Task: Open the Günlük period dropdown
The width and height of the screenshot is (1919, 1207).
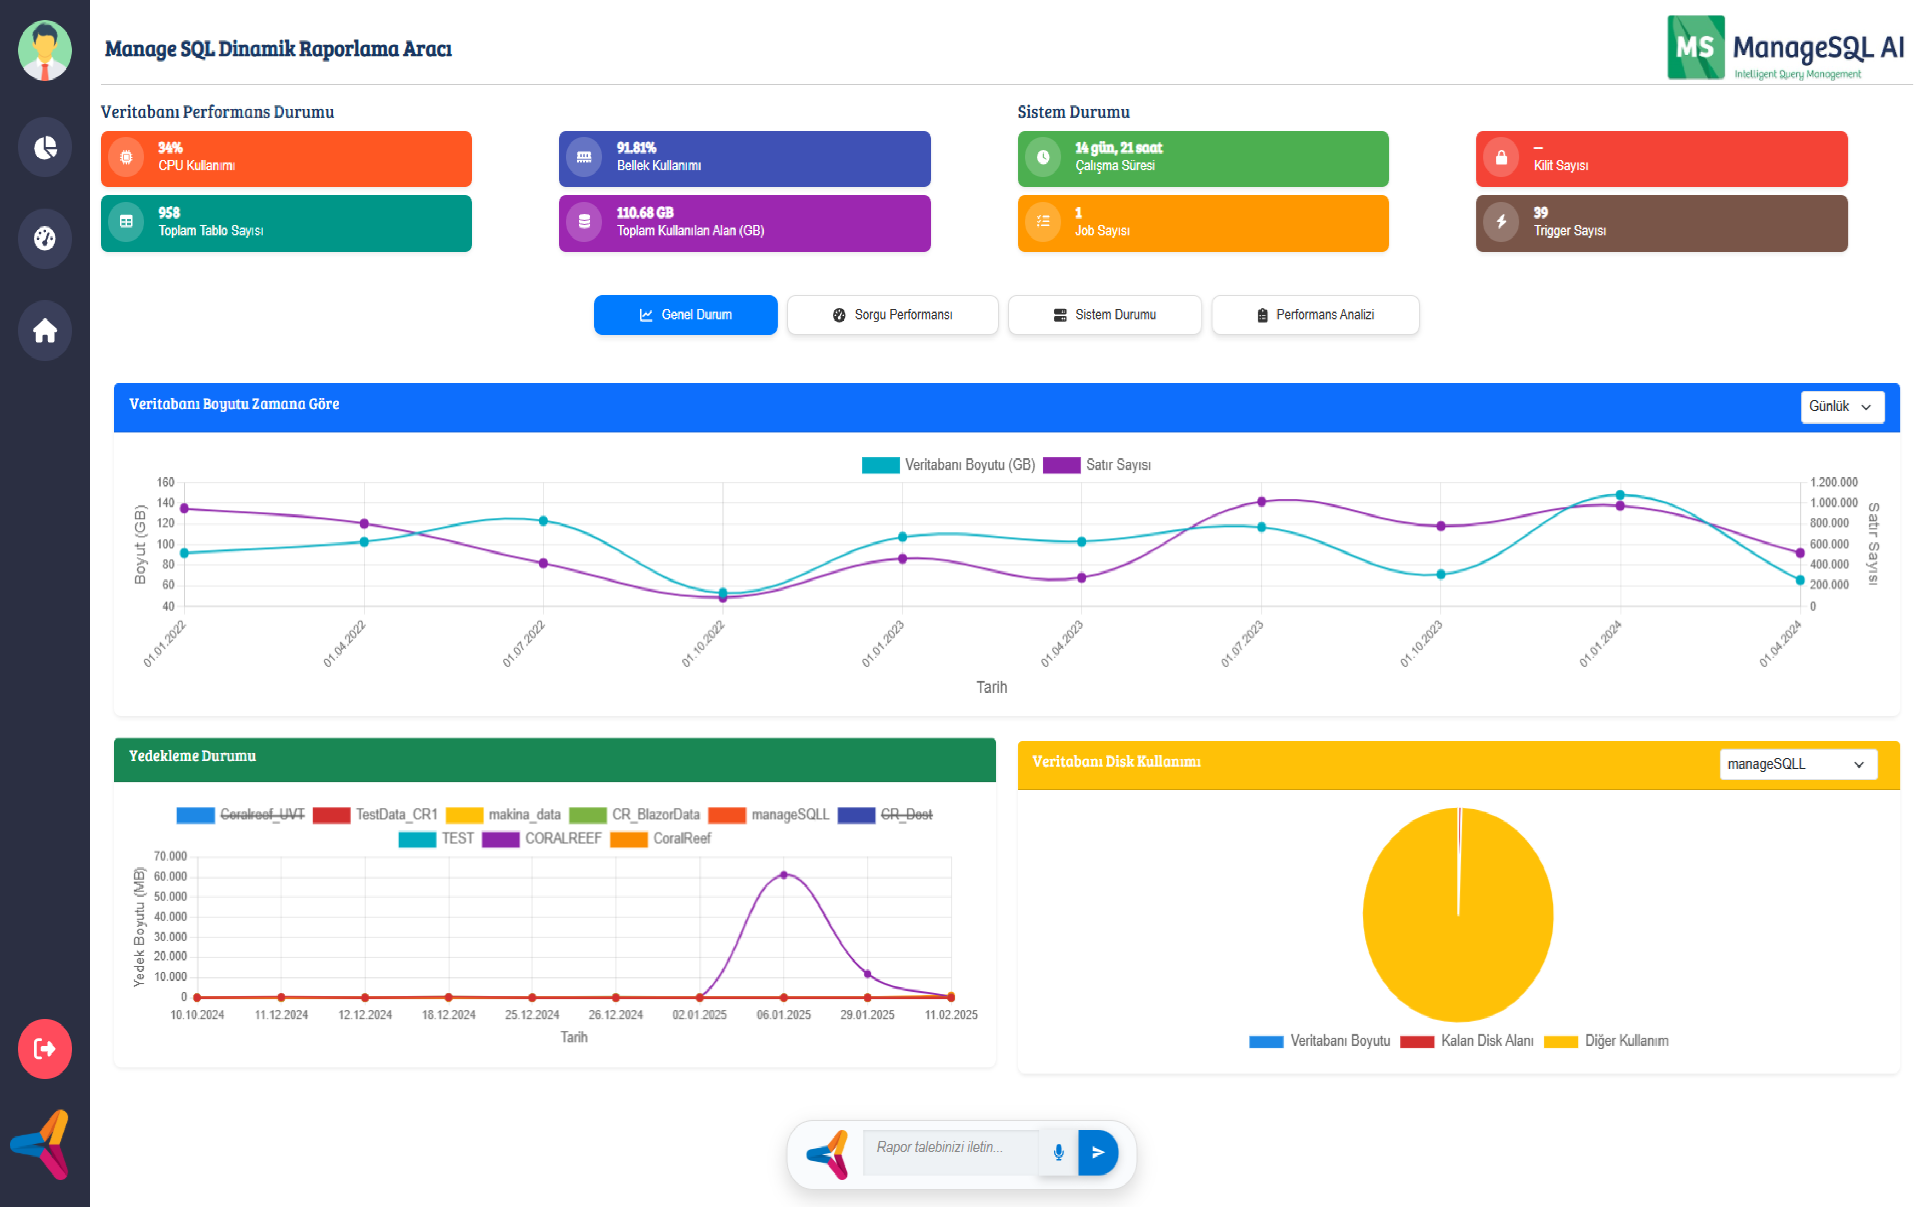Action: pyautogui.click(x=1841, y=407)
